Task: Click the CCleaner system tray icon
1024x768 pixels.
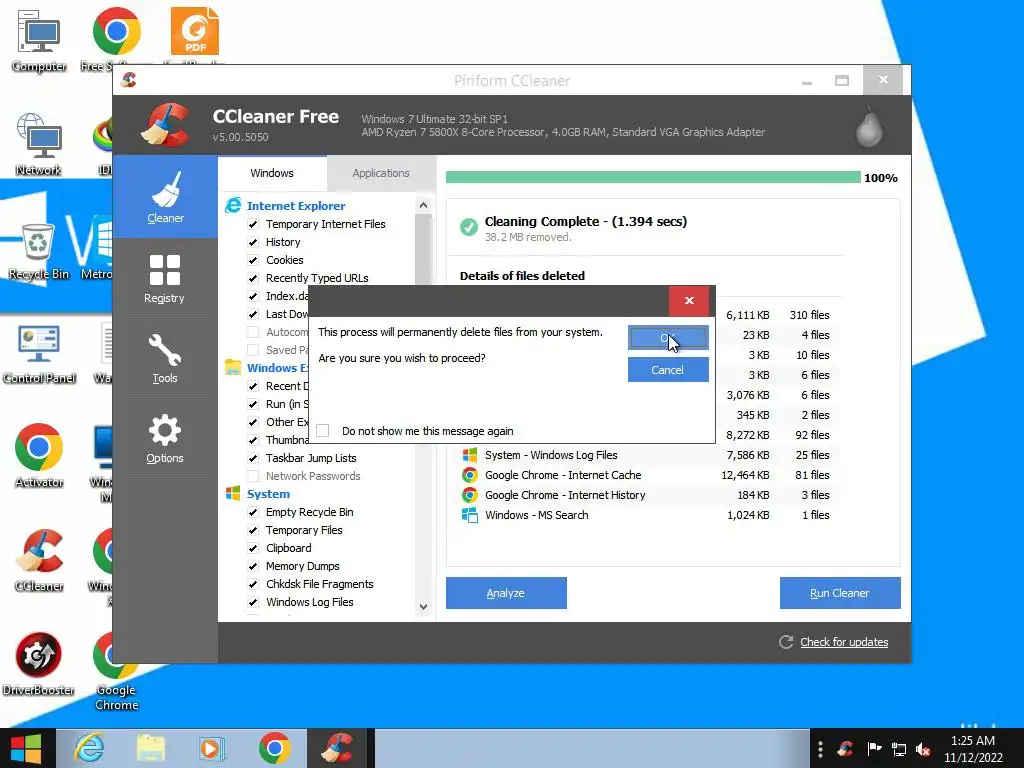Action: coord(846,749)
